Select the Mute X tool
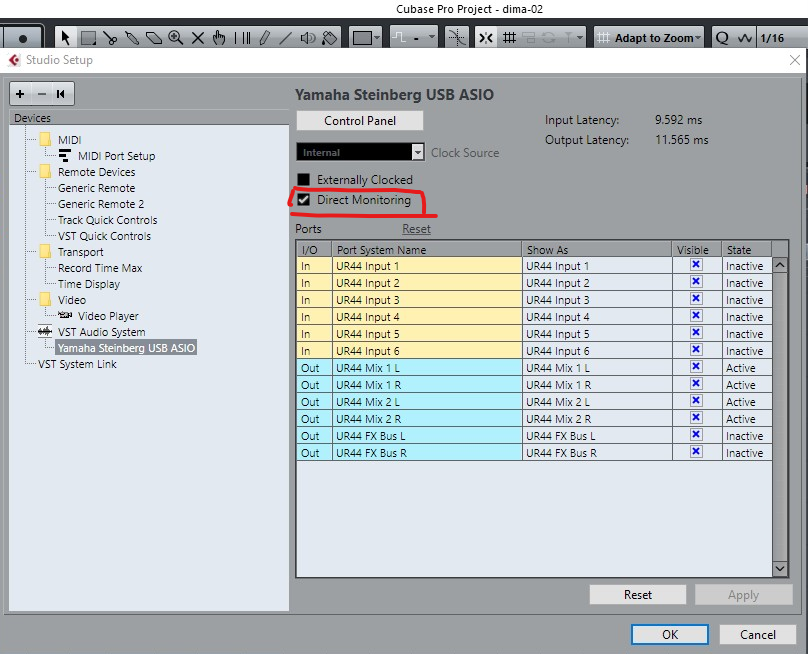The height and width of the screenshot is (654, 808). [198, 38]
